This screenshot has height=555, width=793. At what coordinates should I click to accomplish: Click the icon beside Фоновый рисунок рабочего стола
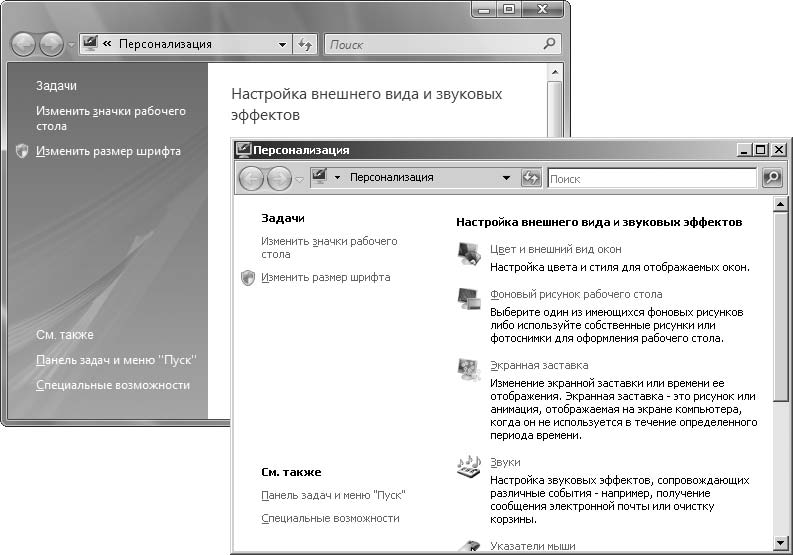click(469, 300)
